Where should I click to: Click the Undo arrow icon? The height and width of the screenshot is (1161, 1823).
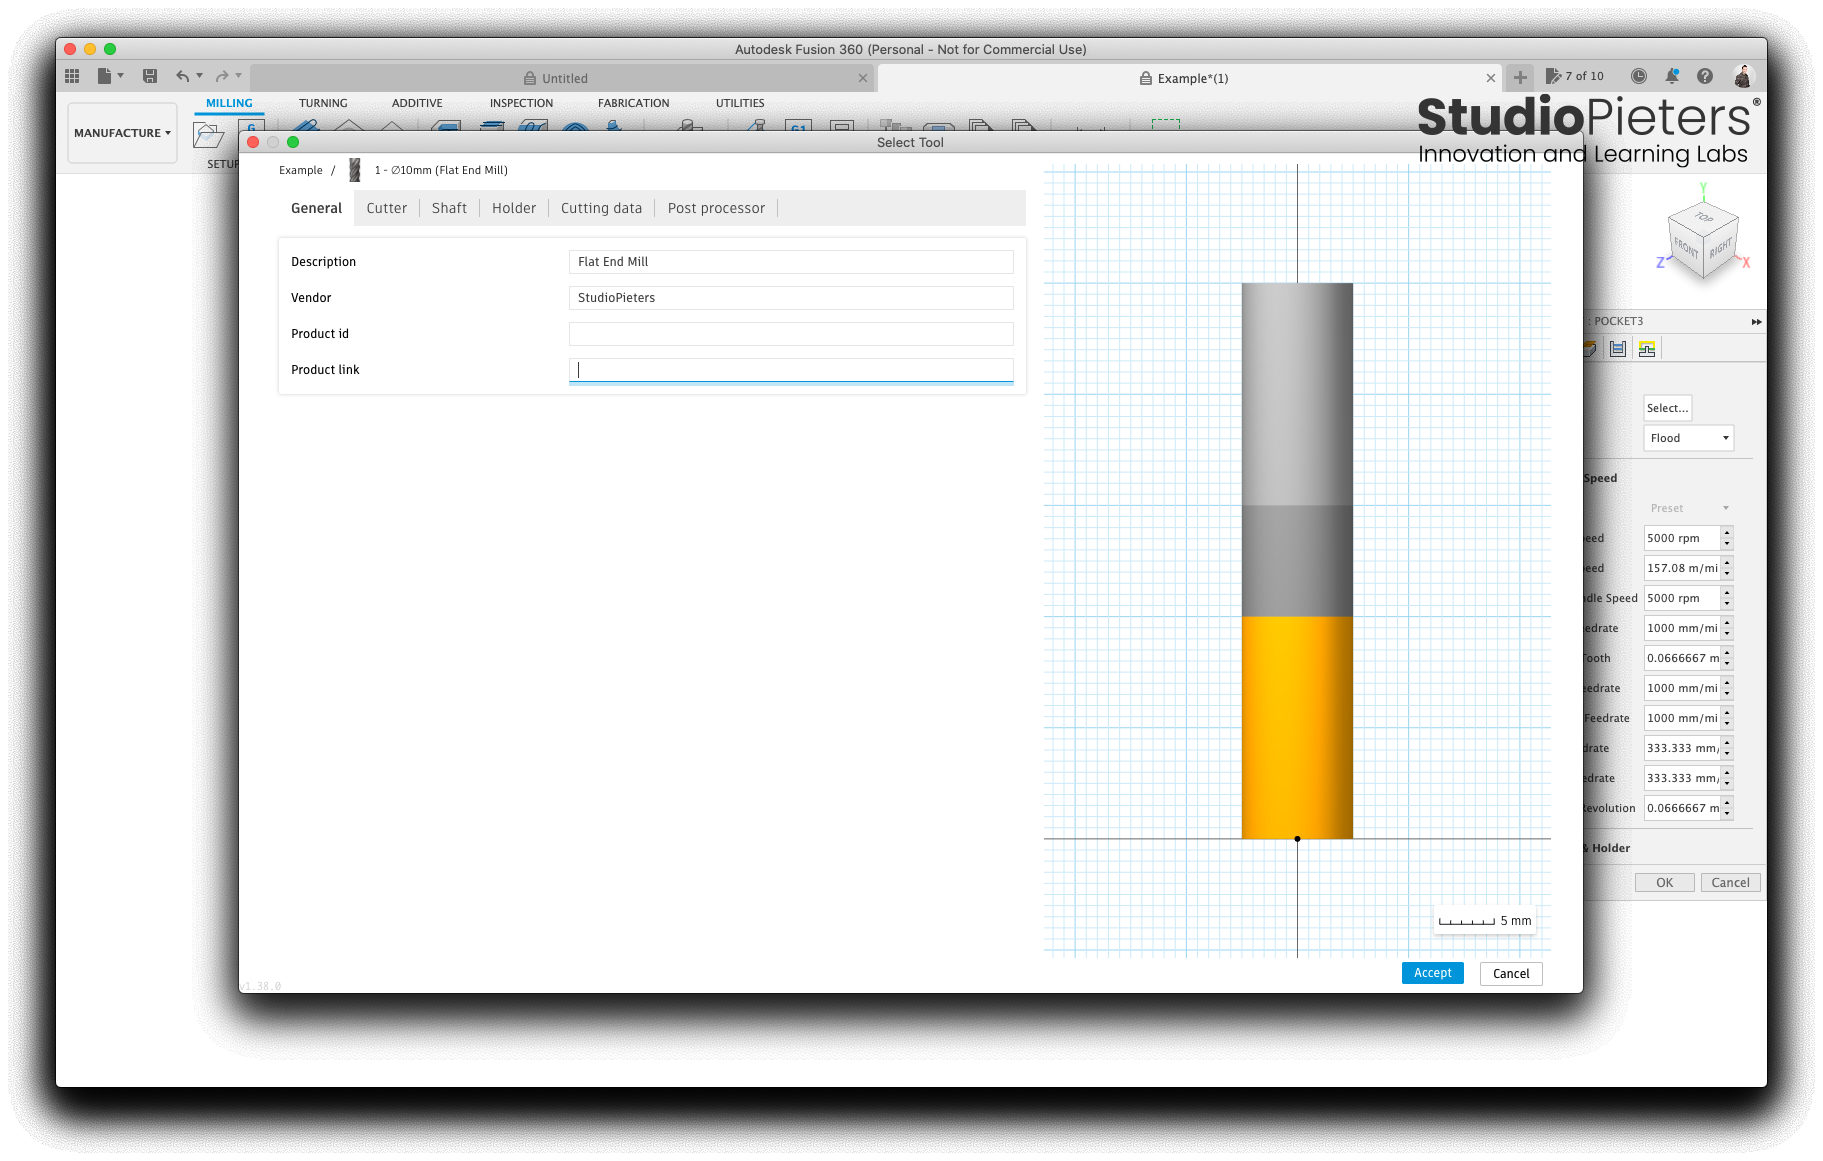click(182, 76)
